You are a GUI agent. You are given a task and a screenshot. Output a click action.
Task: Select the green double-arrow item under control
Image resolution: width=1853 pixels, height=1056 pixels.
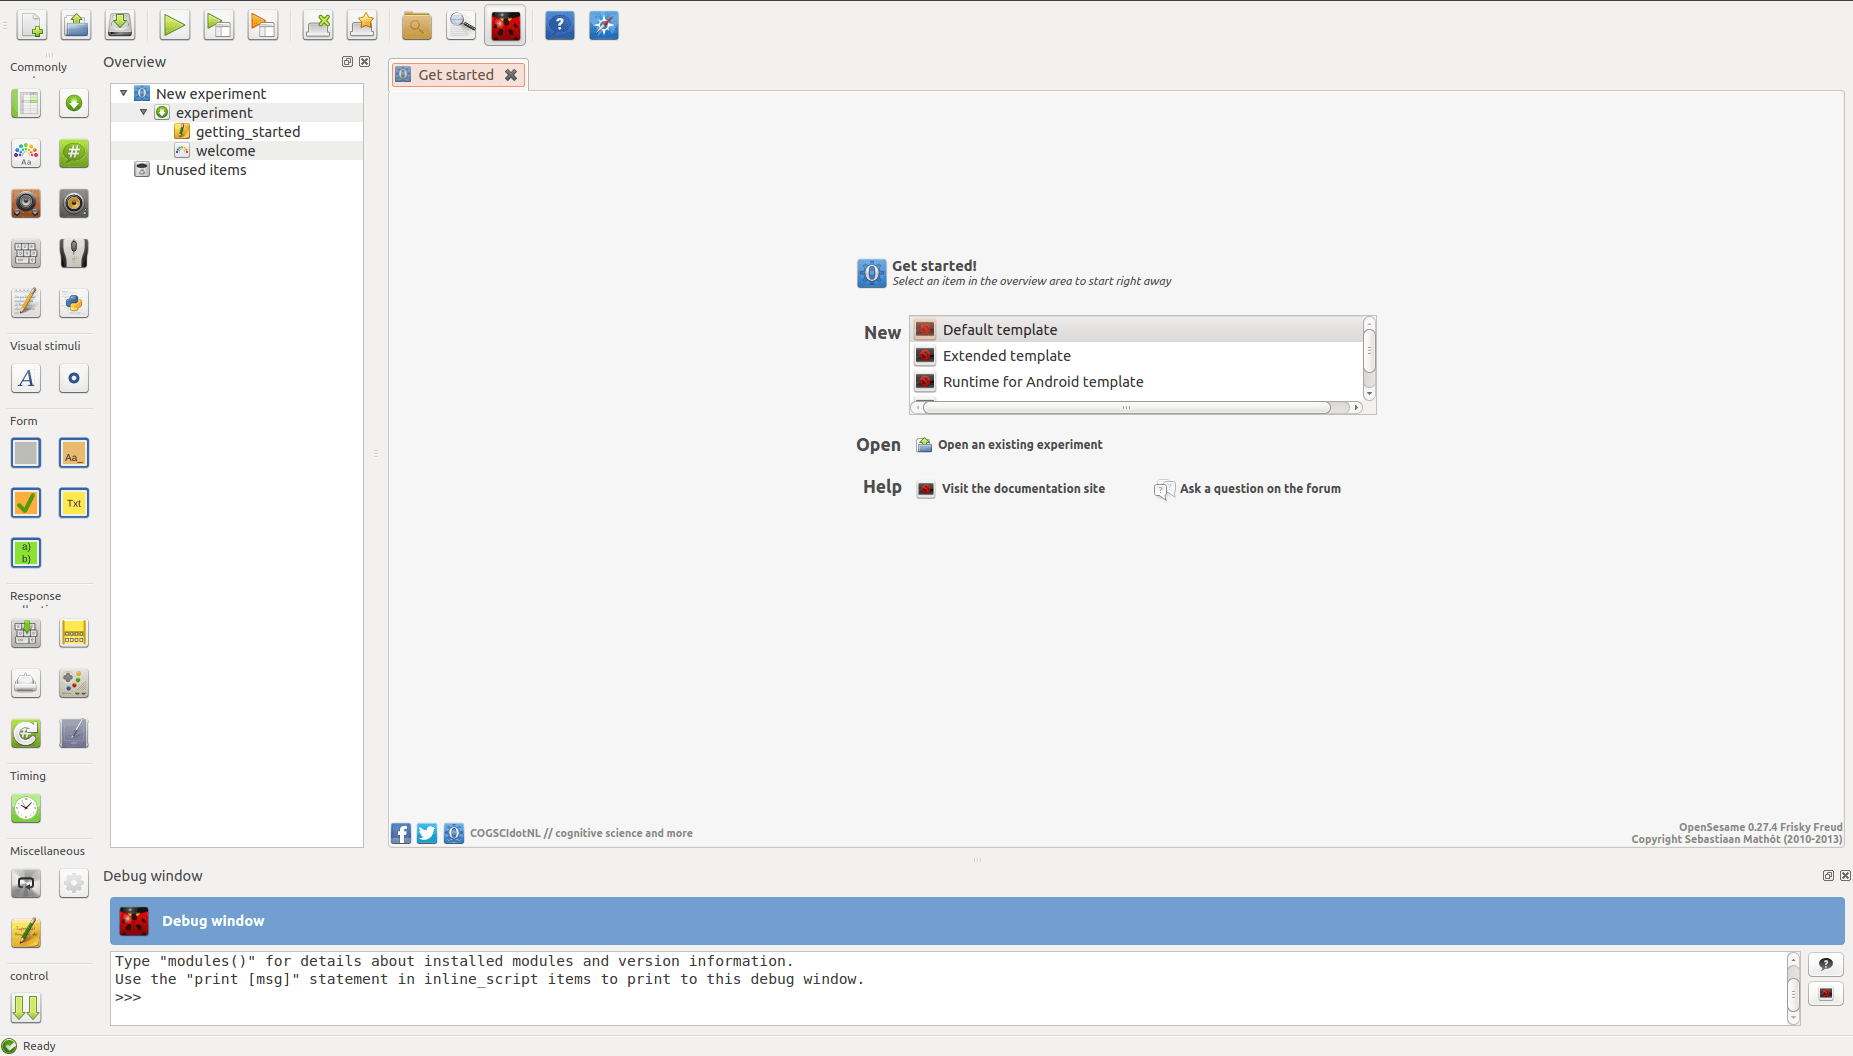click(26, 1008)
